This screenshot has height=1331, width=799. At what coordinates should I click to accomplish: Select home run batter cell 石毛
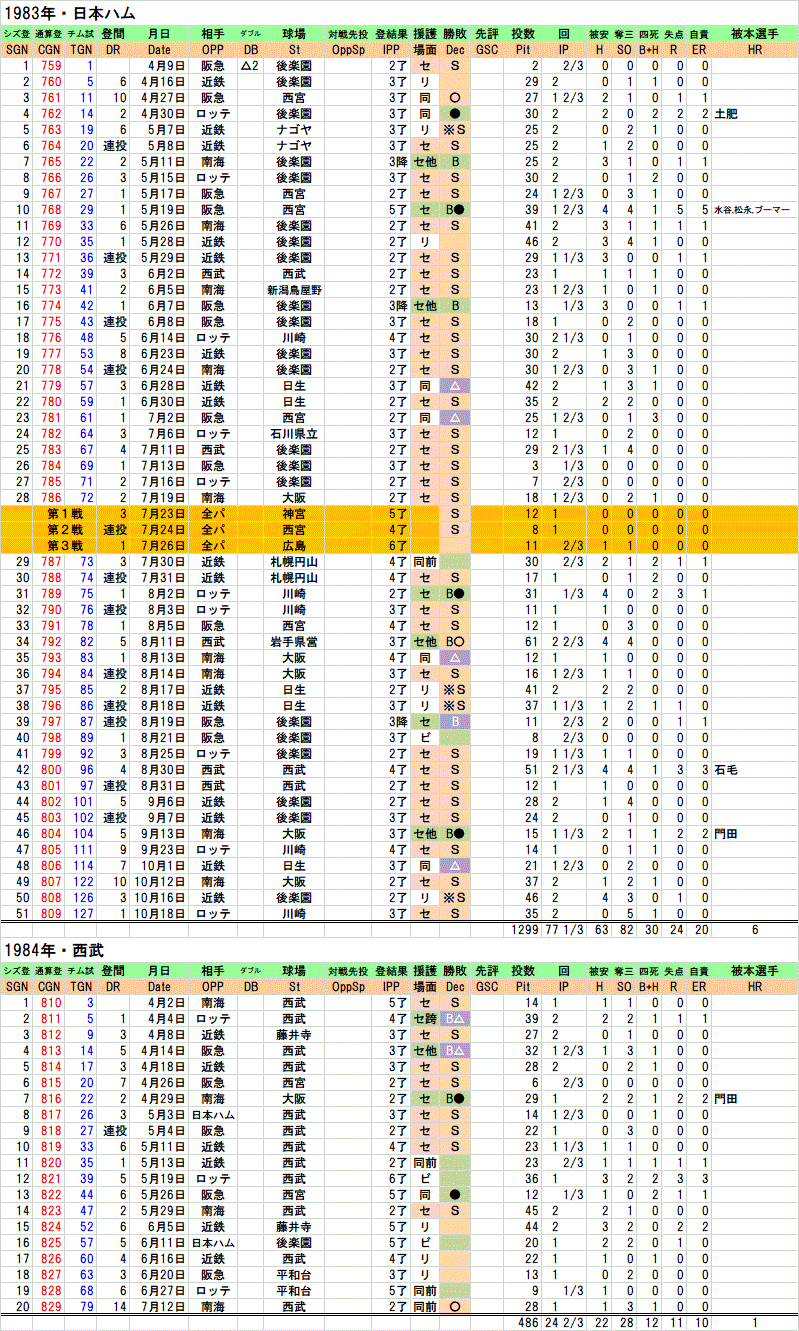point(727,770)
